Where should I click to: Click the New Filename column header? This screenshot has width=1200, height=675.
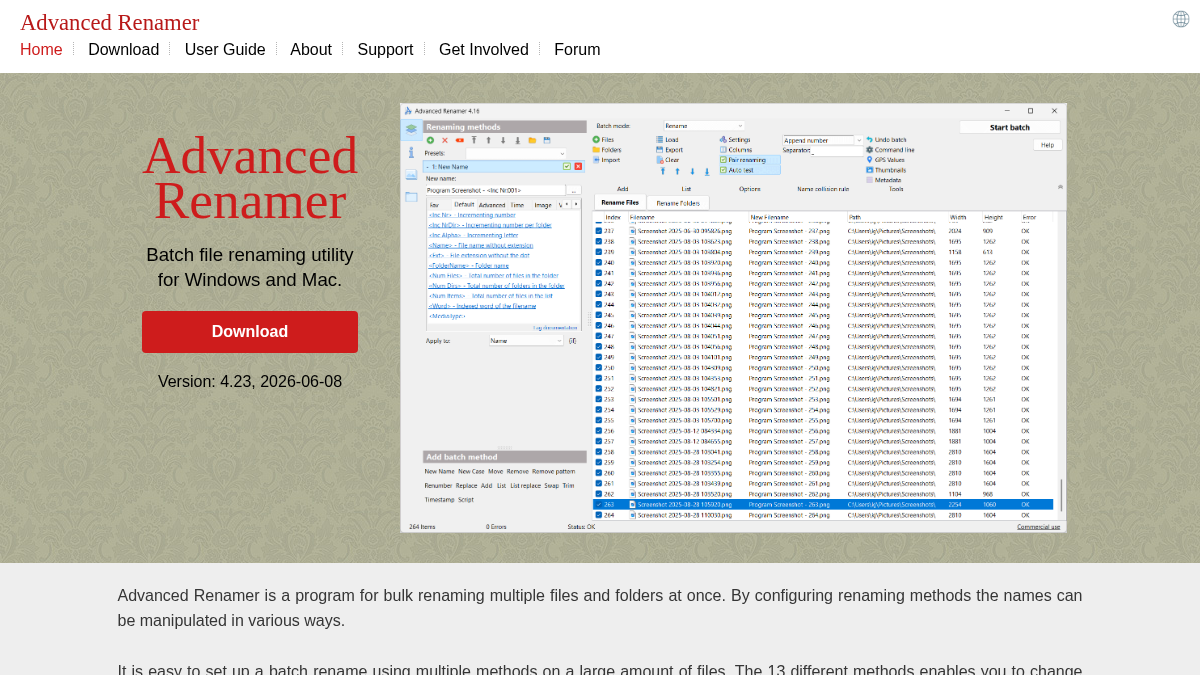pos(770,217)
